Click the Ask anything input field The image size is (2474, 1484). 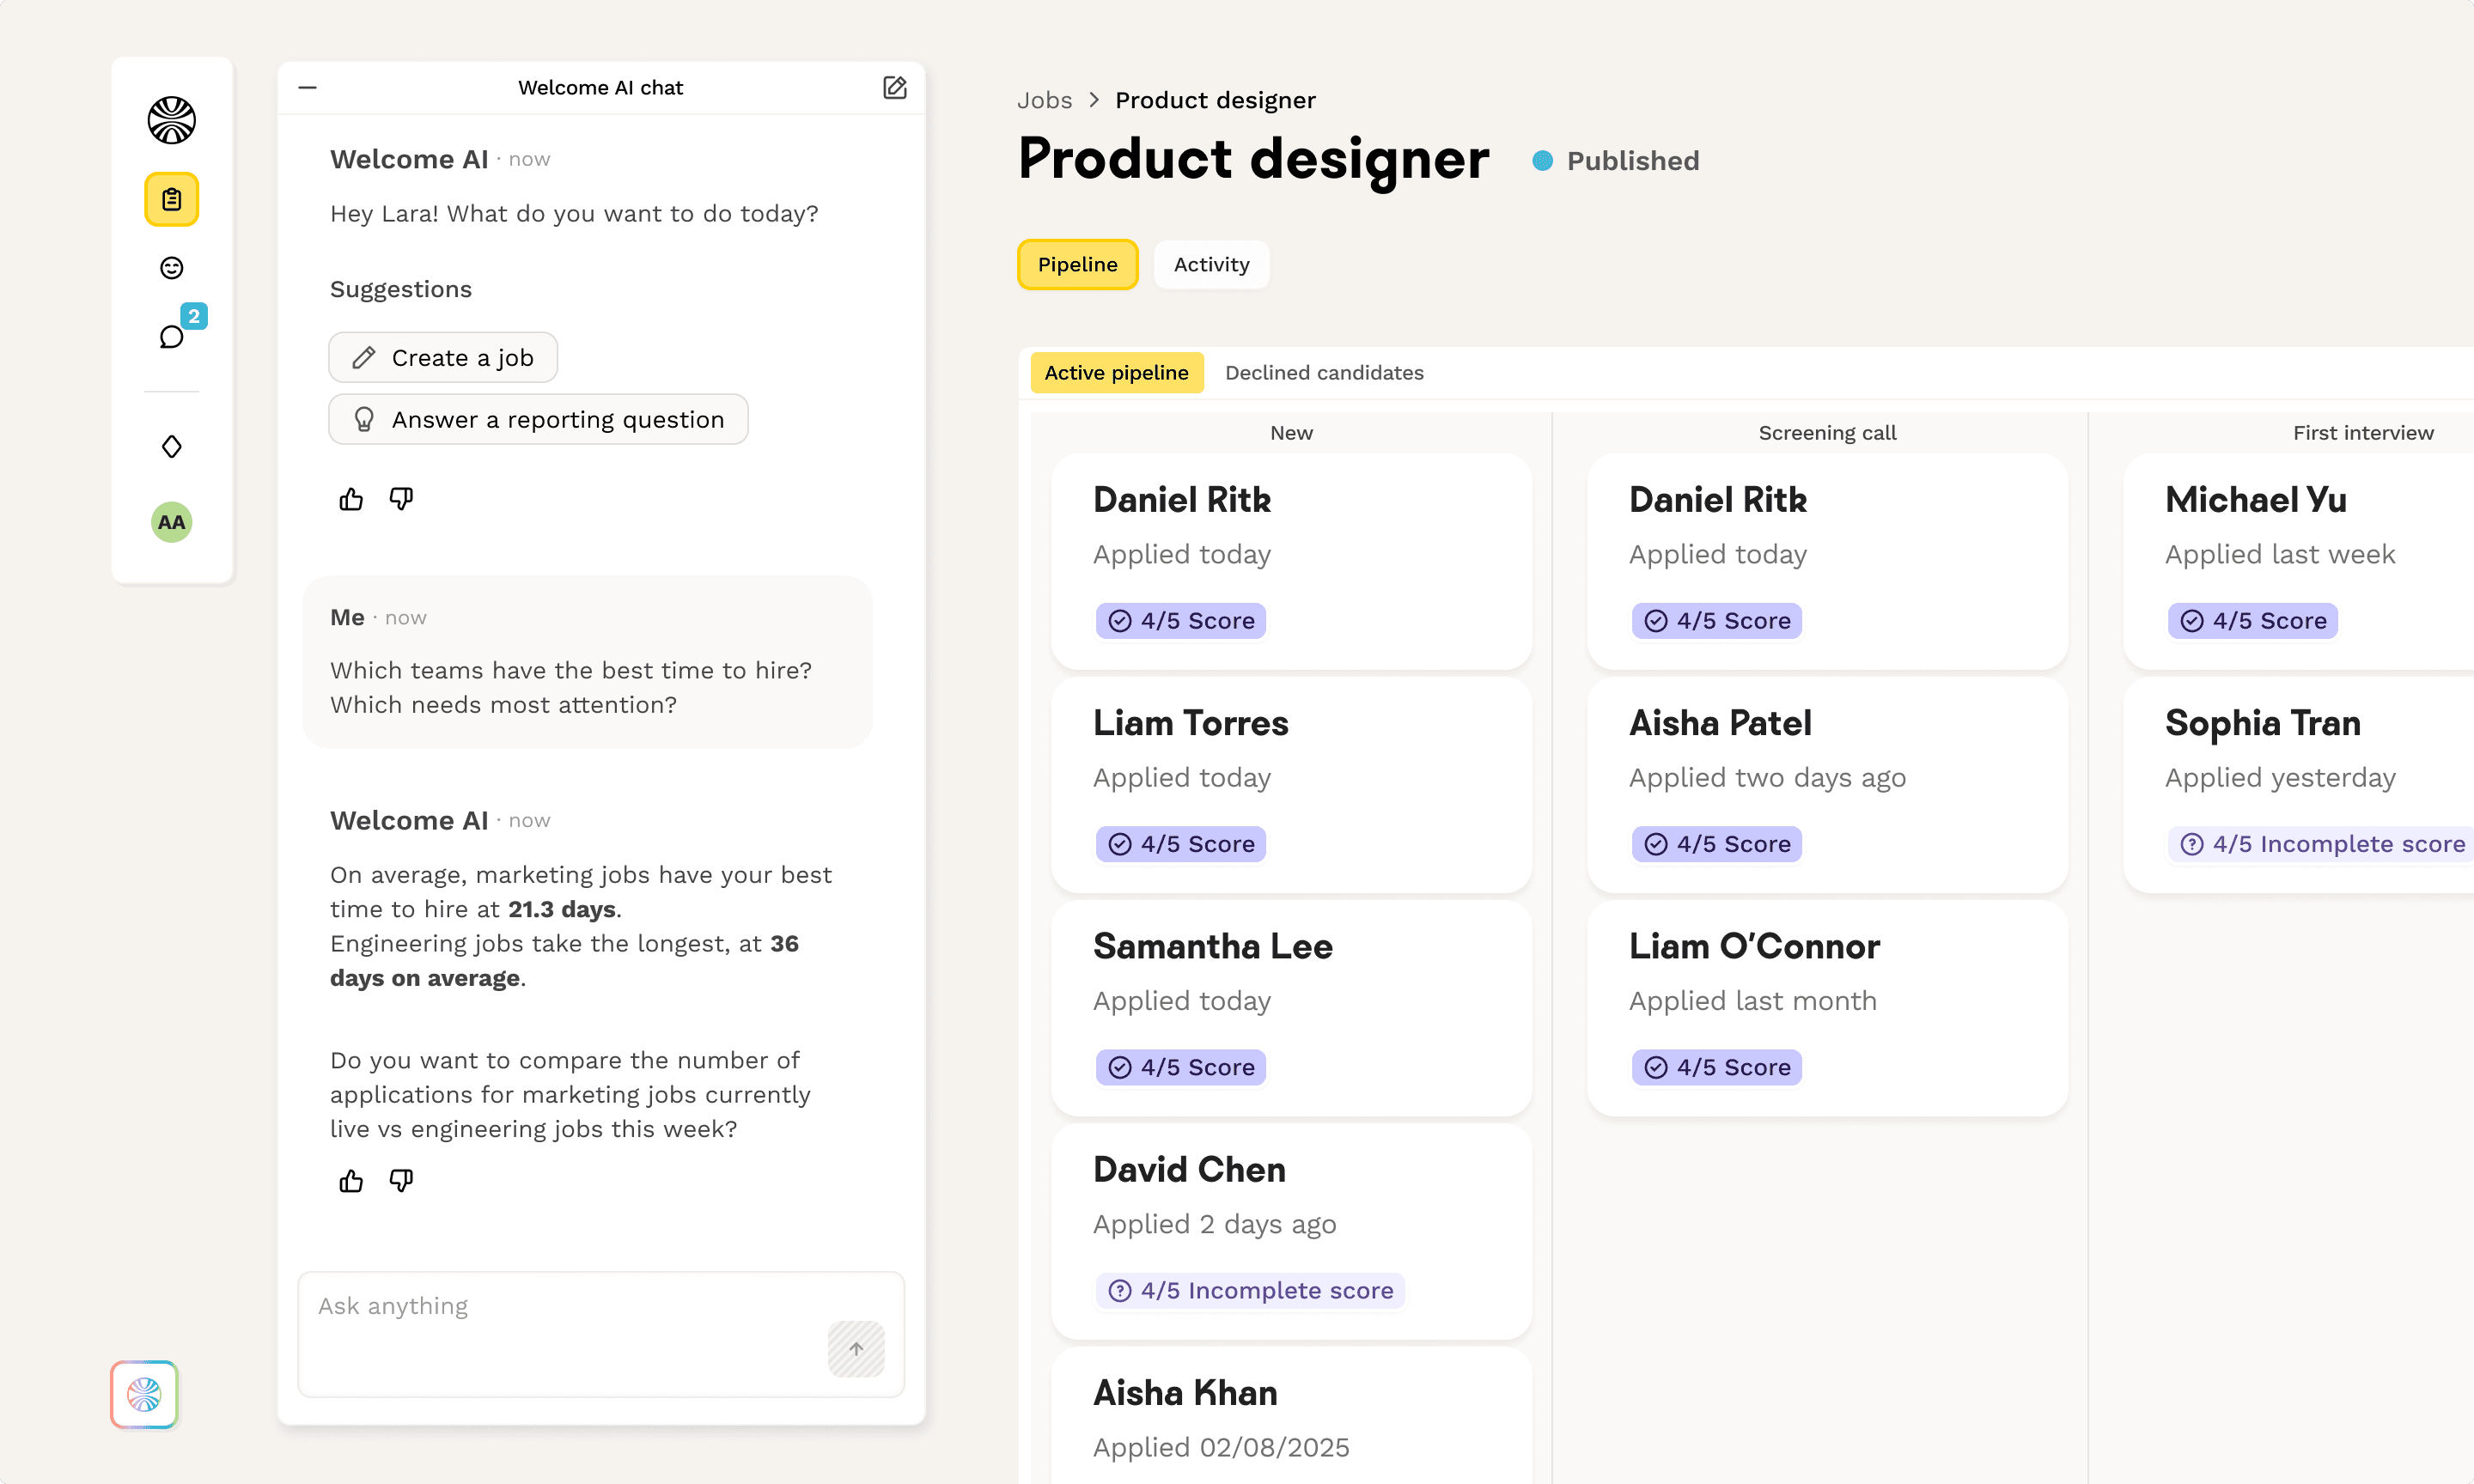[560, 1306]
